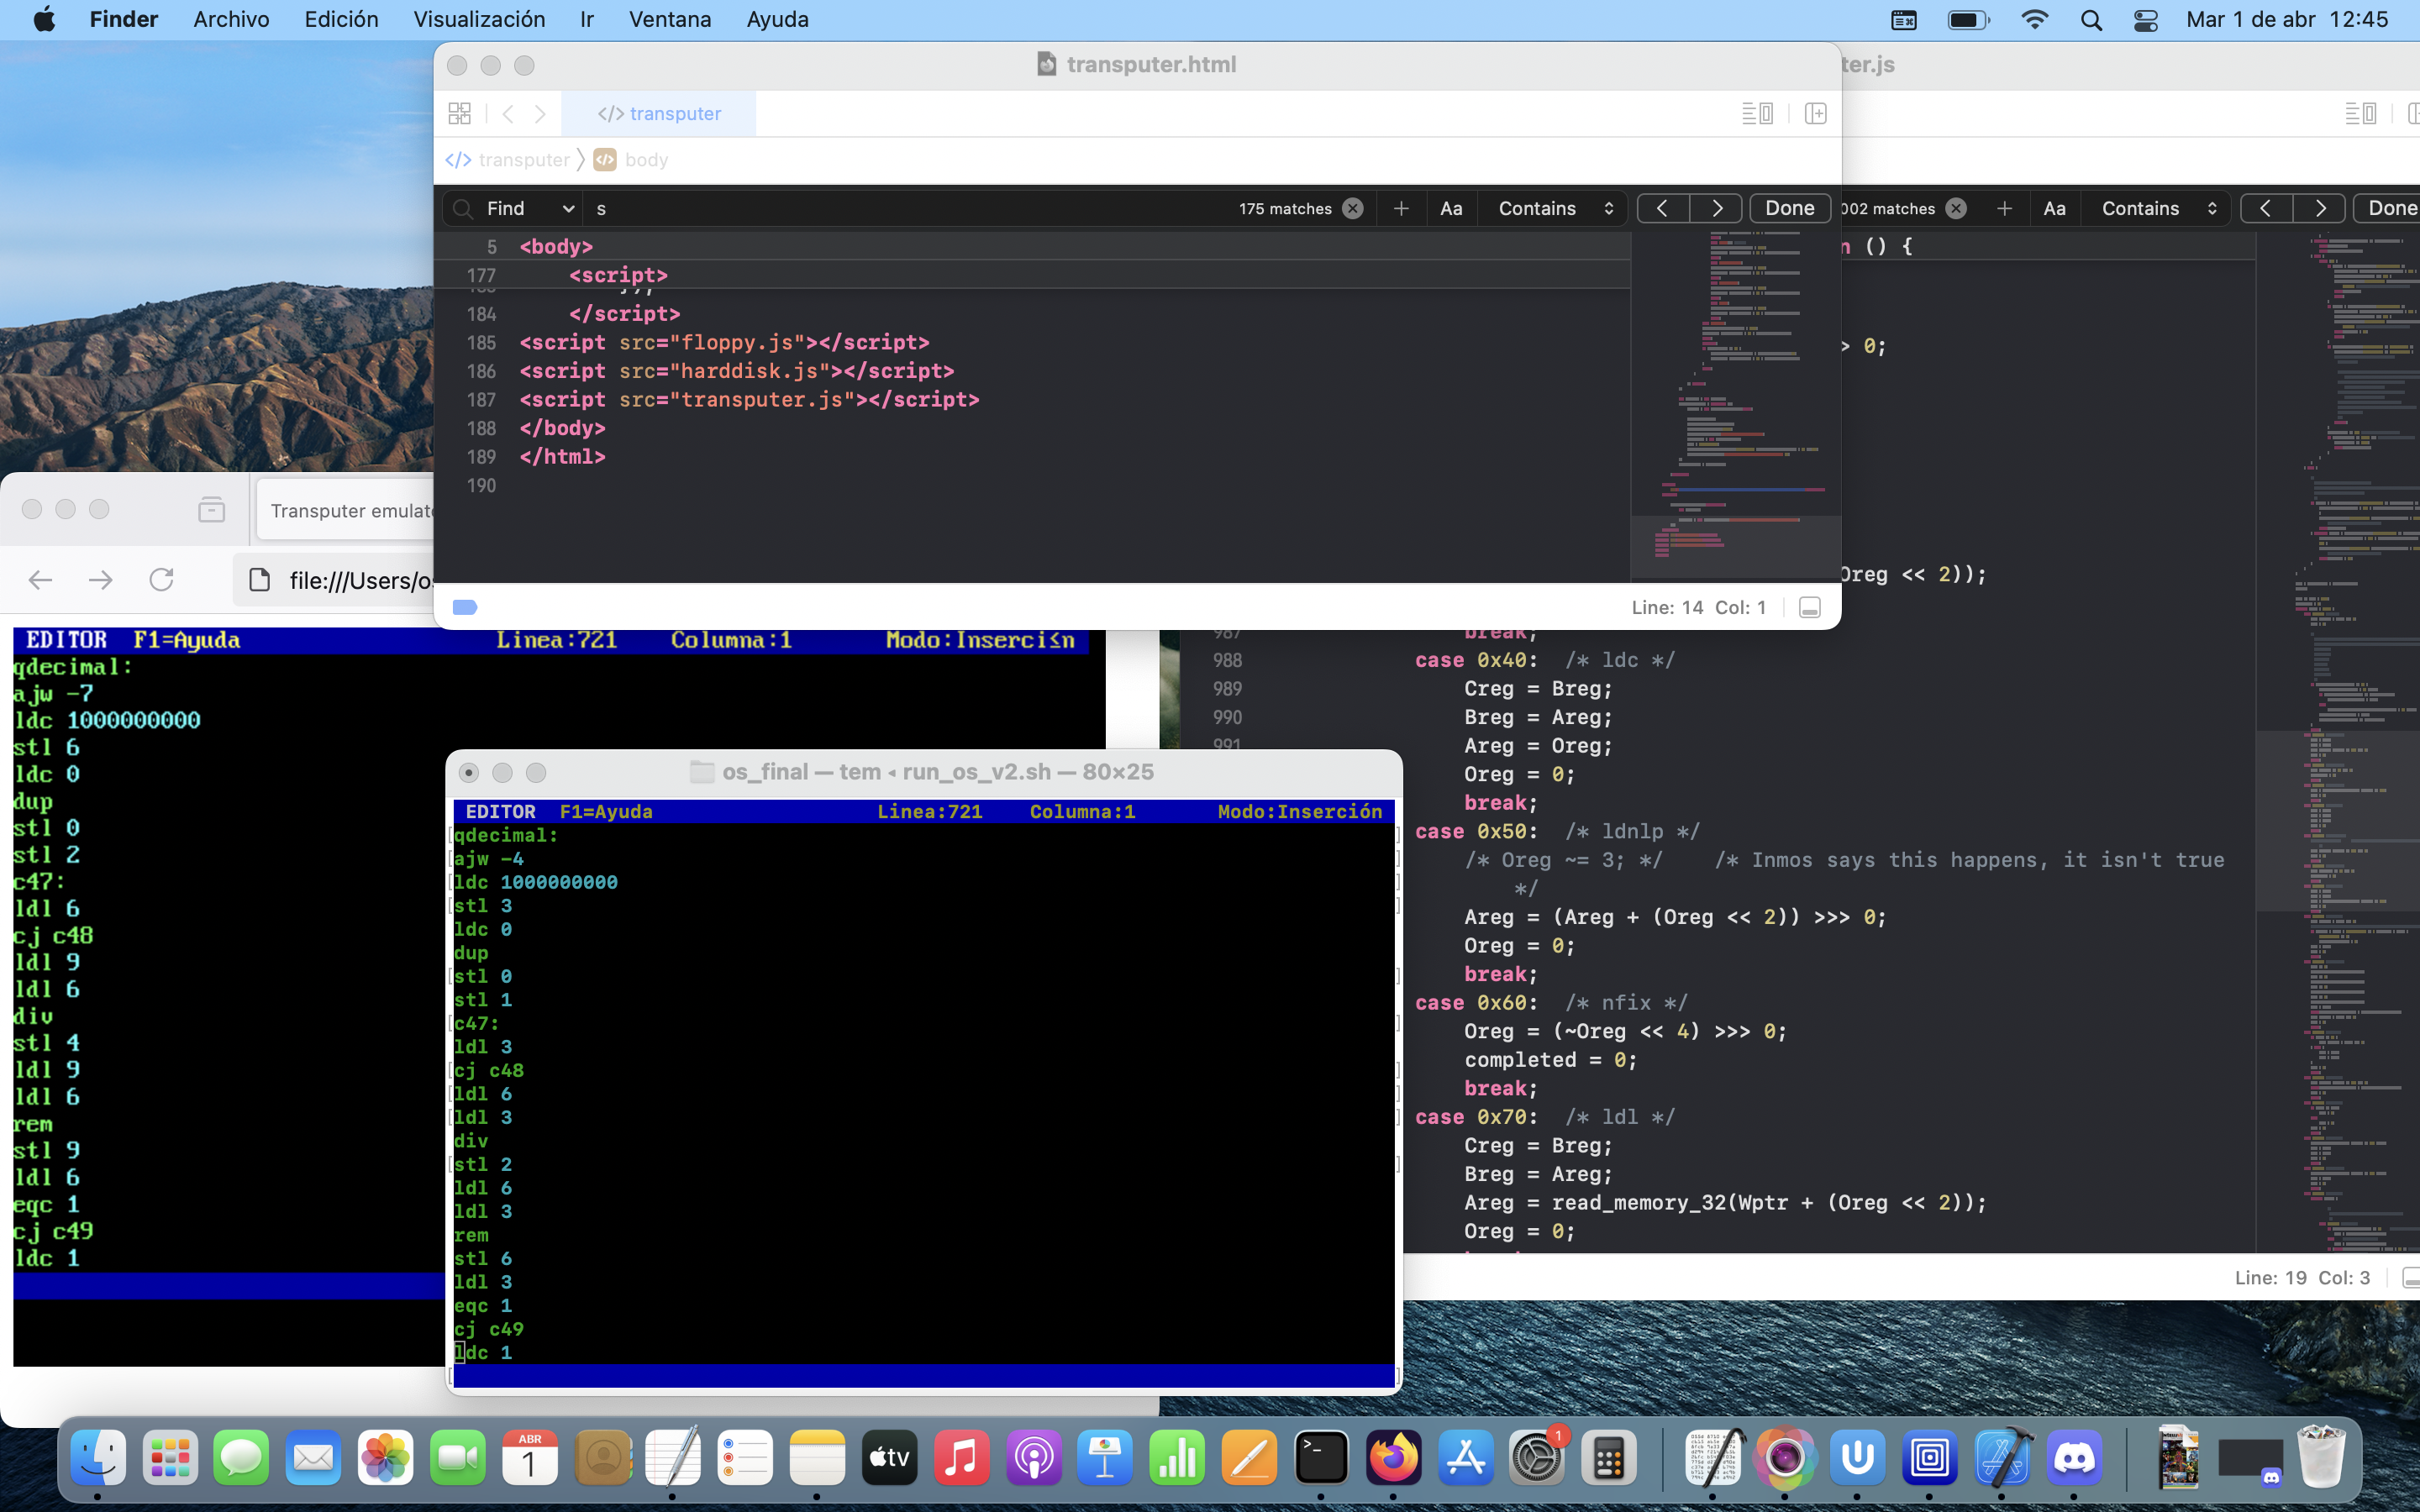Clear the 002 matches search in transputer.js
This screenshot has height=1512, width=2420.
pyautogui.click(x=1957, y=208)
